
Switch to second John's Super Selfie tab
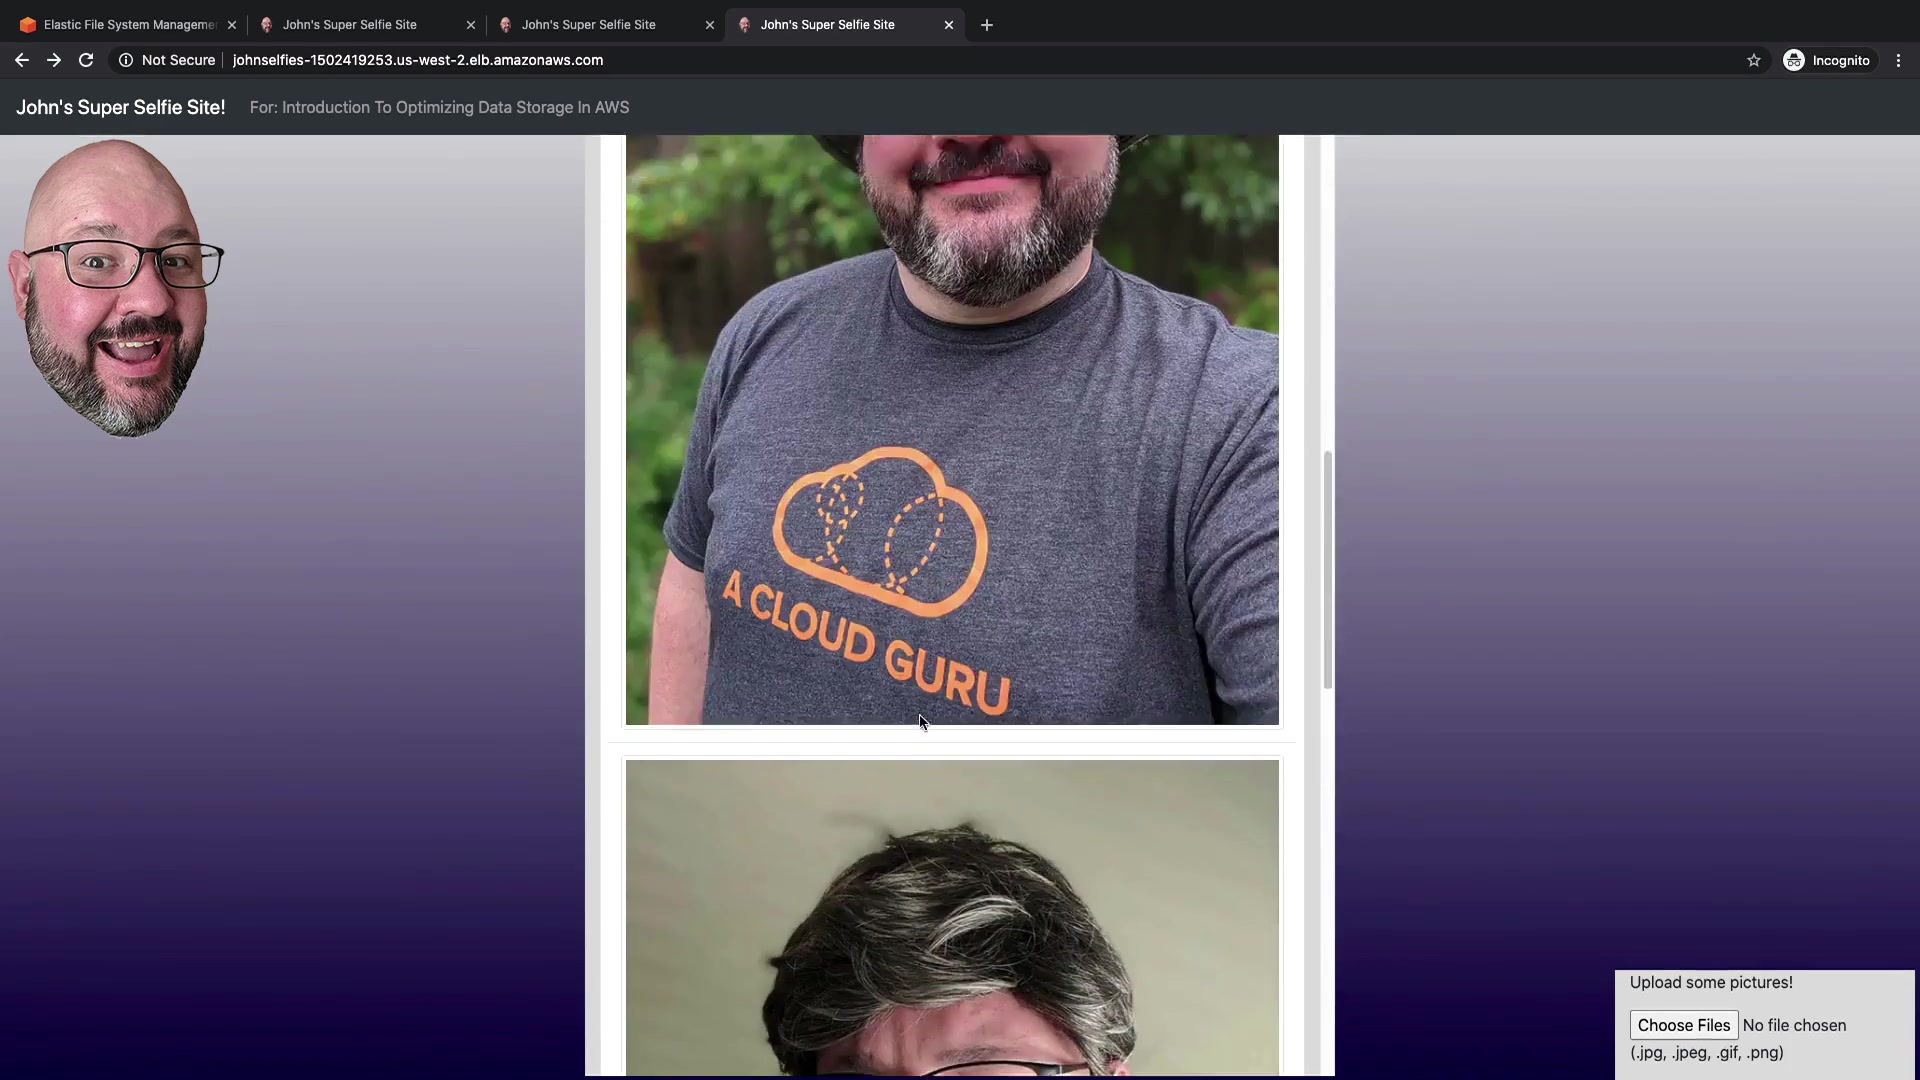[588, 25]
